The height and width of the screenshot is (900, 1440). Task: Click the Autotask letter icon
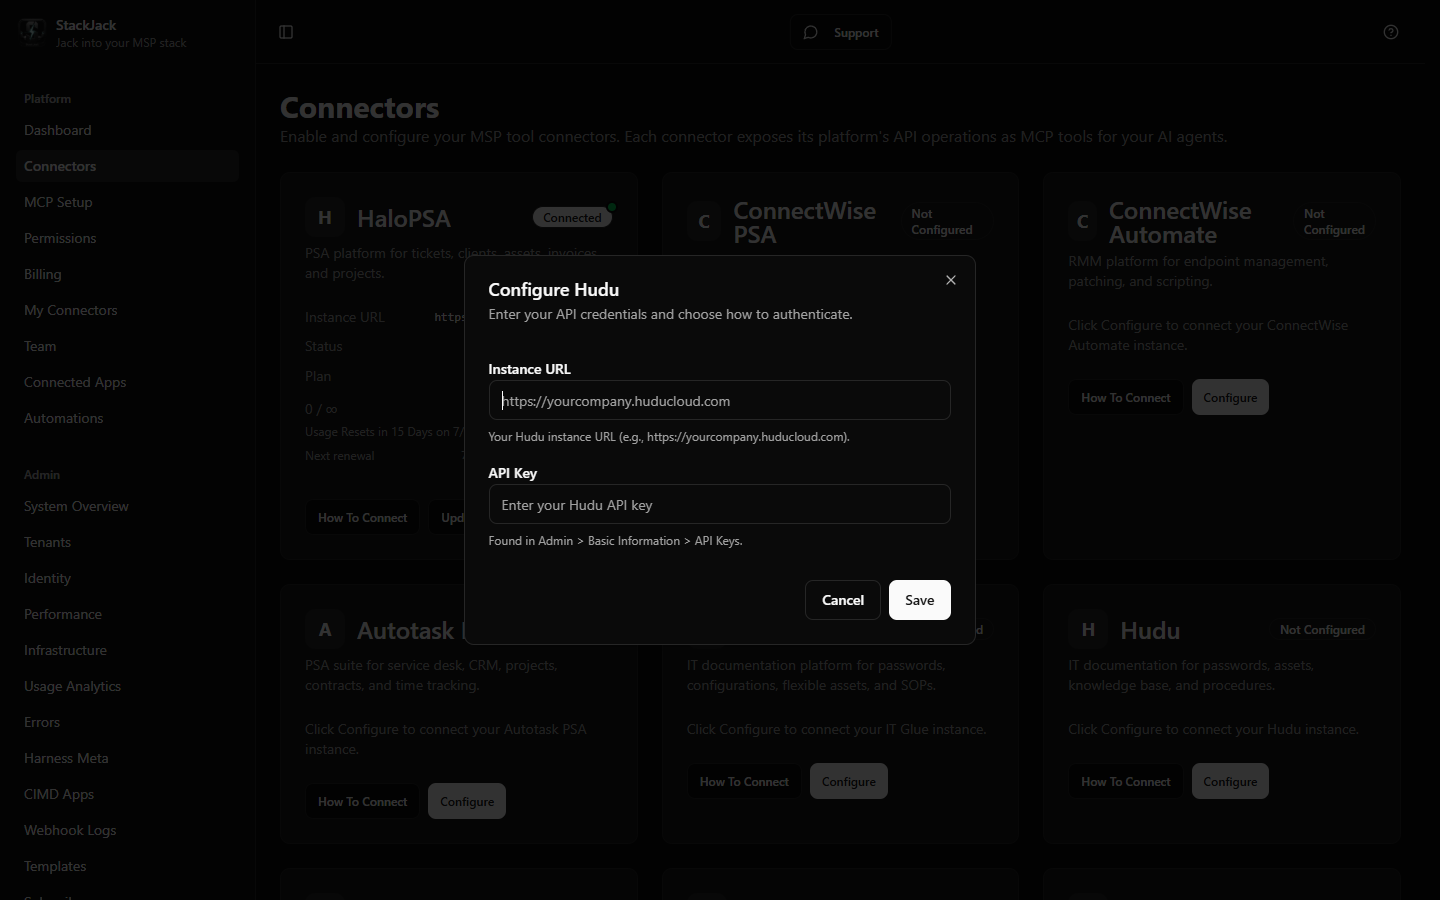(325, 630)
